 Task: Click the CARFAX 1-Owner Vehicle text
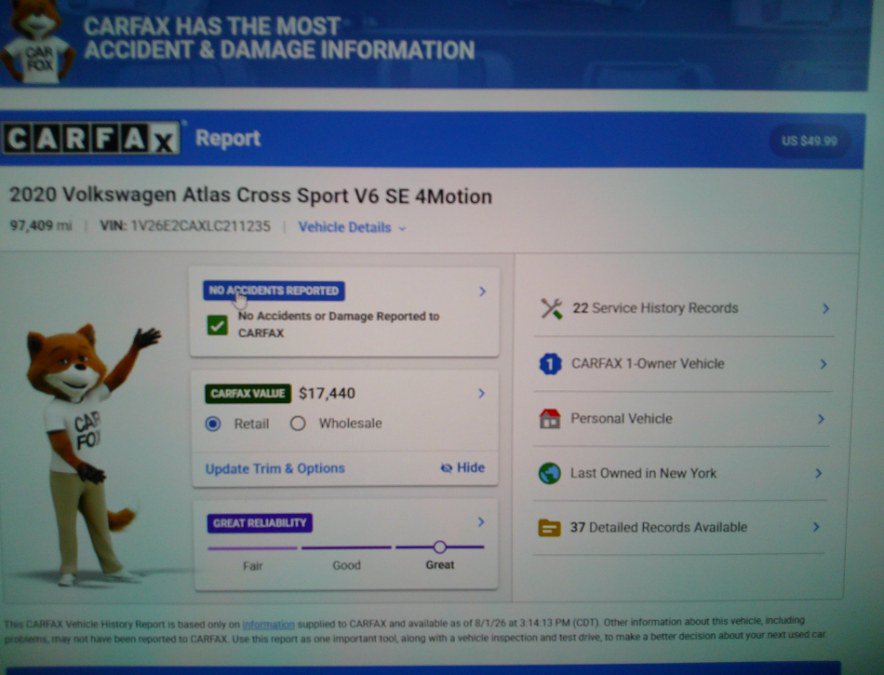tap(648, 364)
